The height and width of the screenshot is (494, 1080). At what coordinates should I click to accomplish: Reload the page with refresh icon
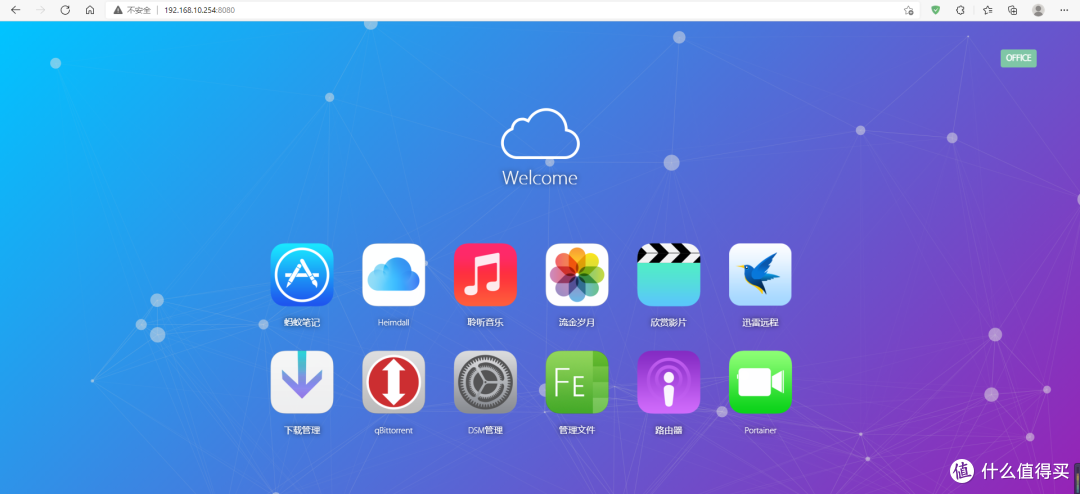(x=65, y=10)
